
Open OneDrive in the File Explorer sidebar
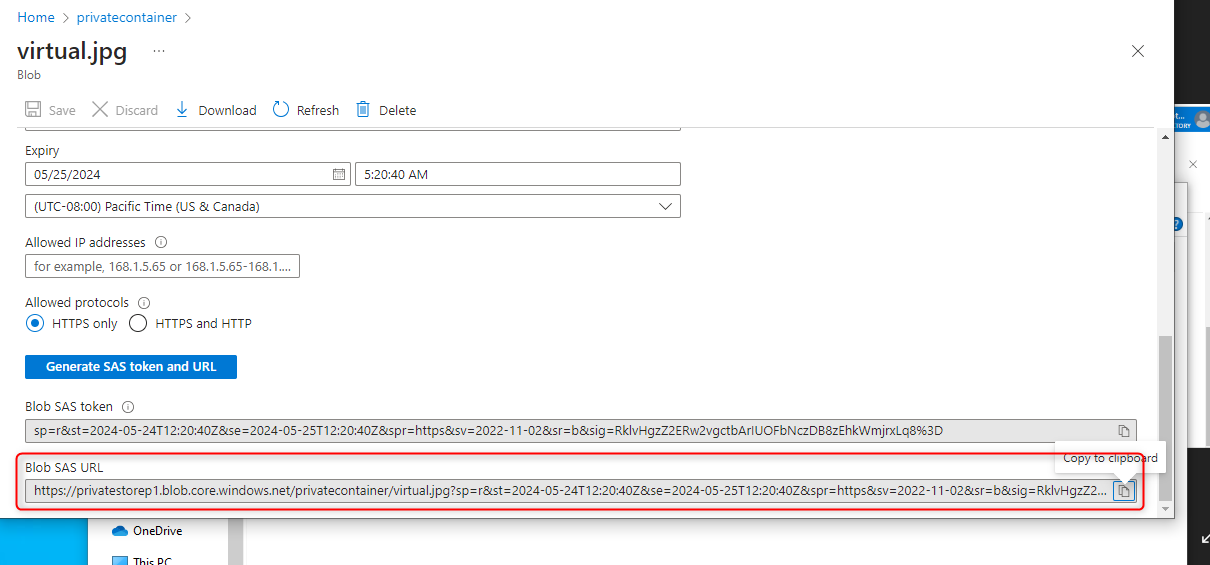tap(147, 531)
